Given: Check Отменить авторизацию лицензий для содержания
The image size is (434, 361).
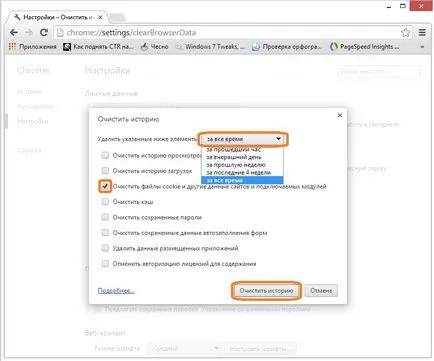Looking at the screenshot, I should click(x=105, y=264).
